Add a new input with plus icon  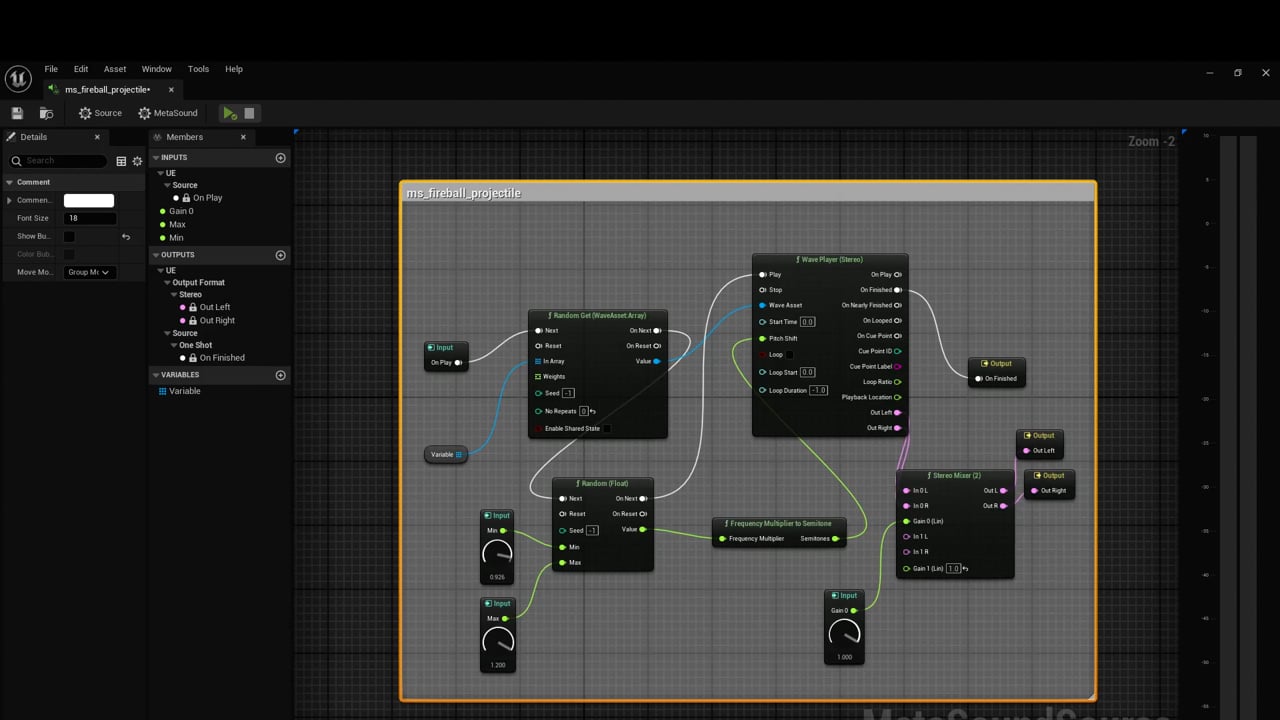click(x=280, y=158)
